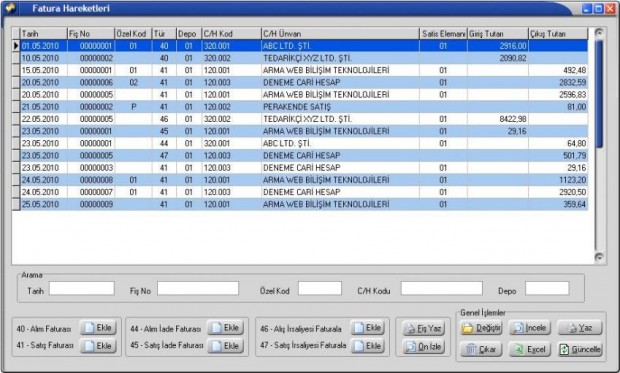
Task: Click the vertical scrollbar thumb of the grid
Action: [599, 94]
